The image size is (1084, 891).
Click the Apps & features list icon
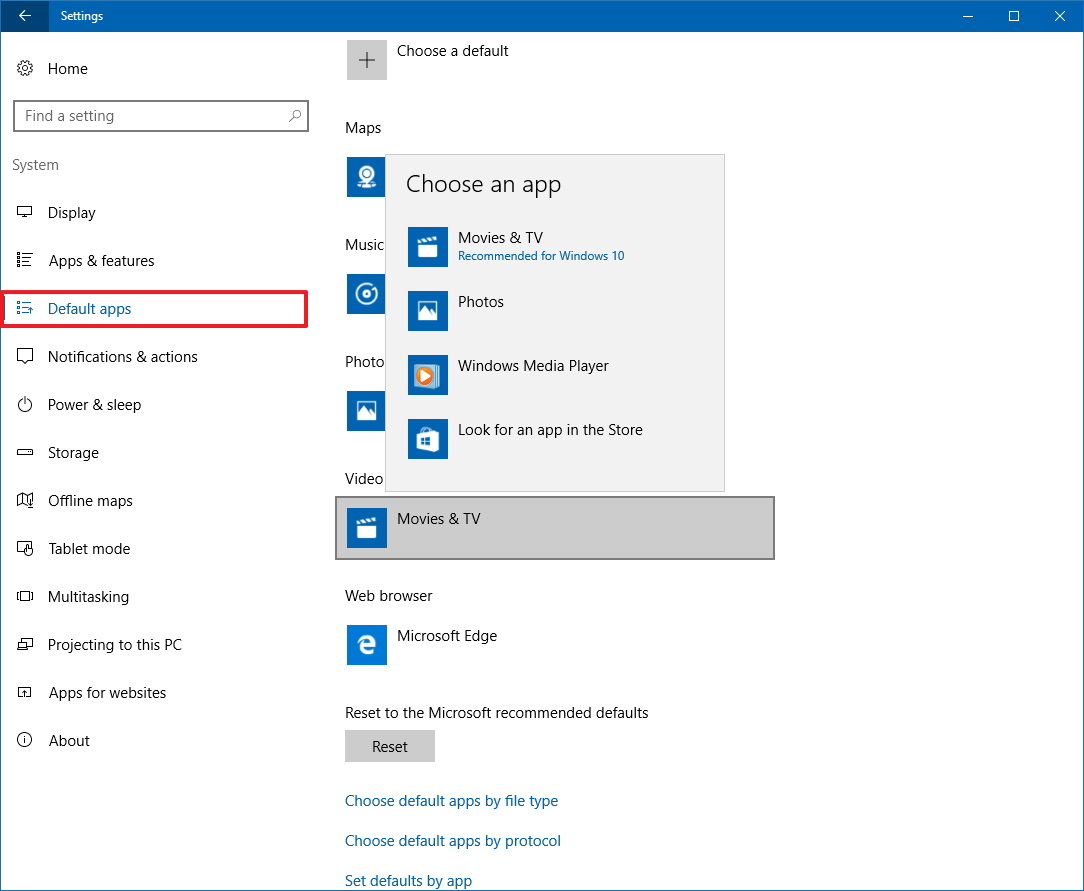point(25,260)
